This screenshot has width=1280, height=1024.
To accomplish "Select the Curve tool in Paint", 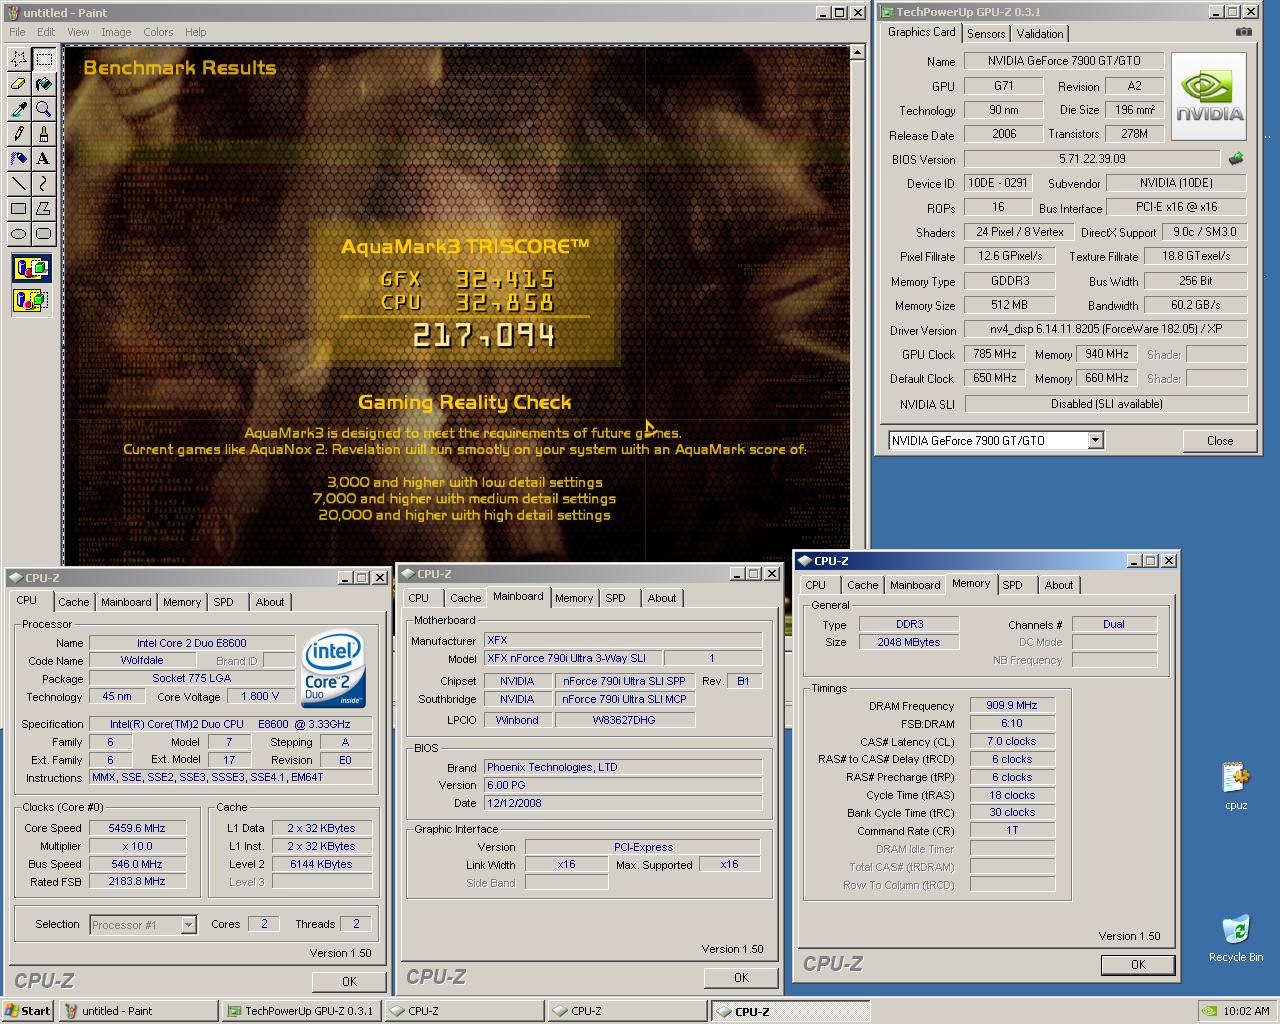I will click(x=43, y=183).
